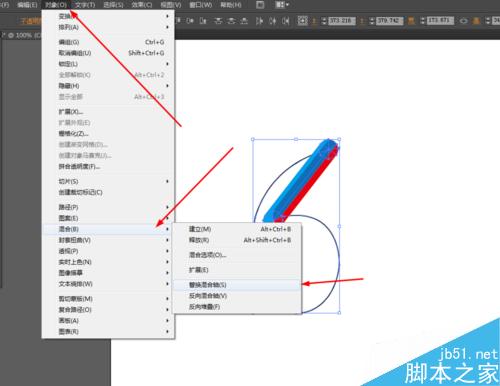This screenshot has height=386, width=500.
Task: Click the distribute horizontal centers icon
Action: (x=272, y=21)
